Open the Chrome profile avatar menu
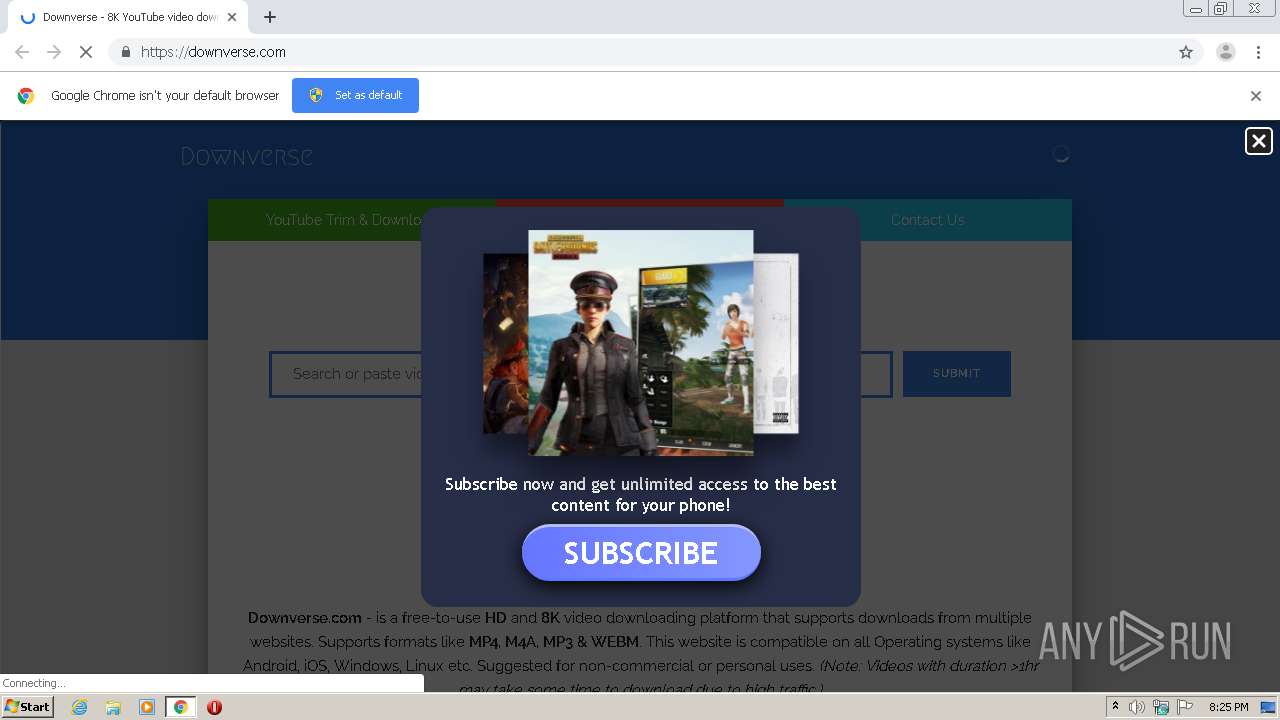Viewport: 1280px width, 720px height. 1225,52
